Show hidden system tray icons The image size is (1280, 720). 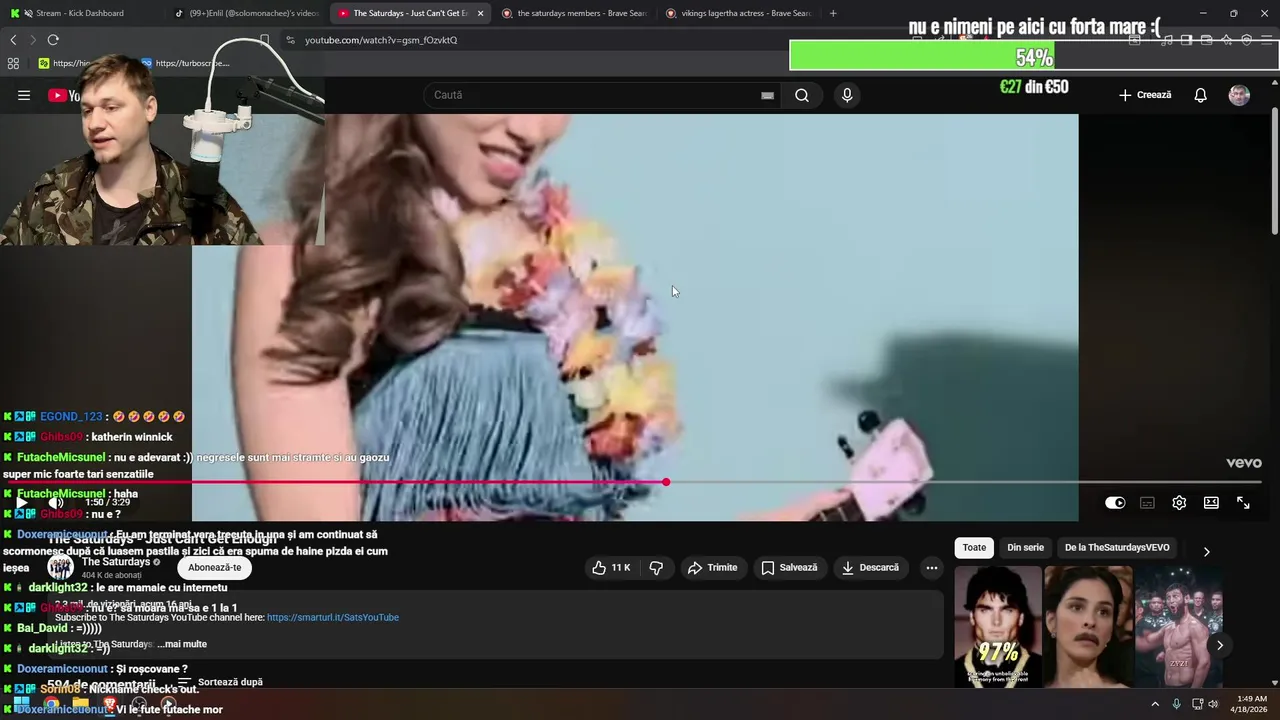coord(1155,704)
